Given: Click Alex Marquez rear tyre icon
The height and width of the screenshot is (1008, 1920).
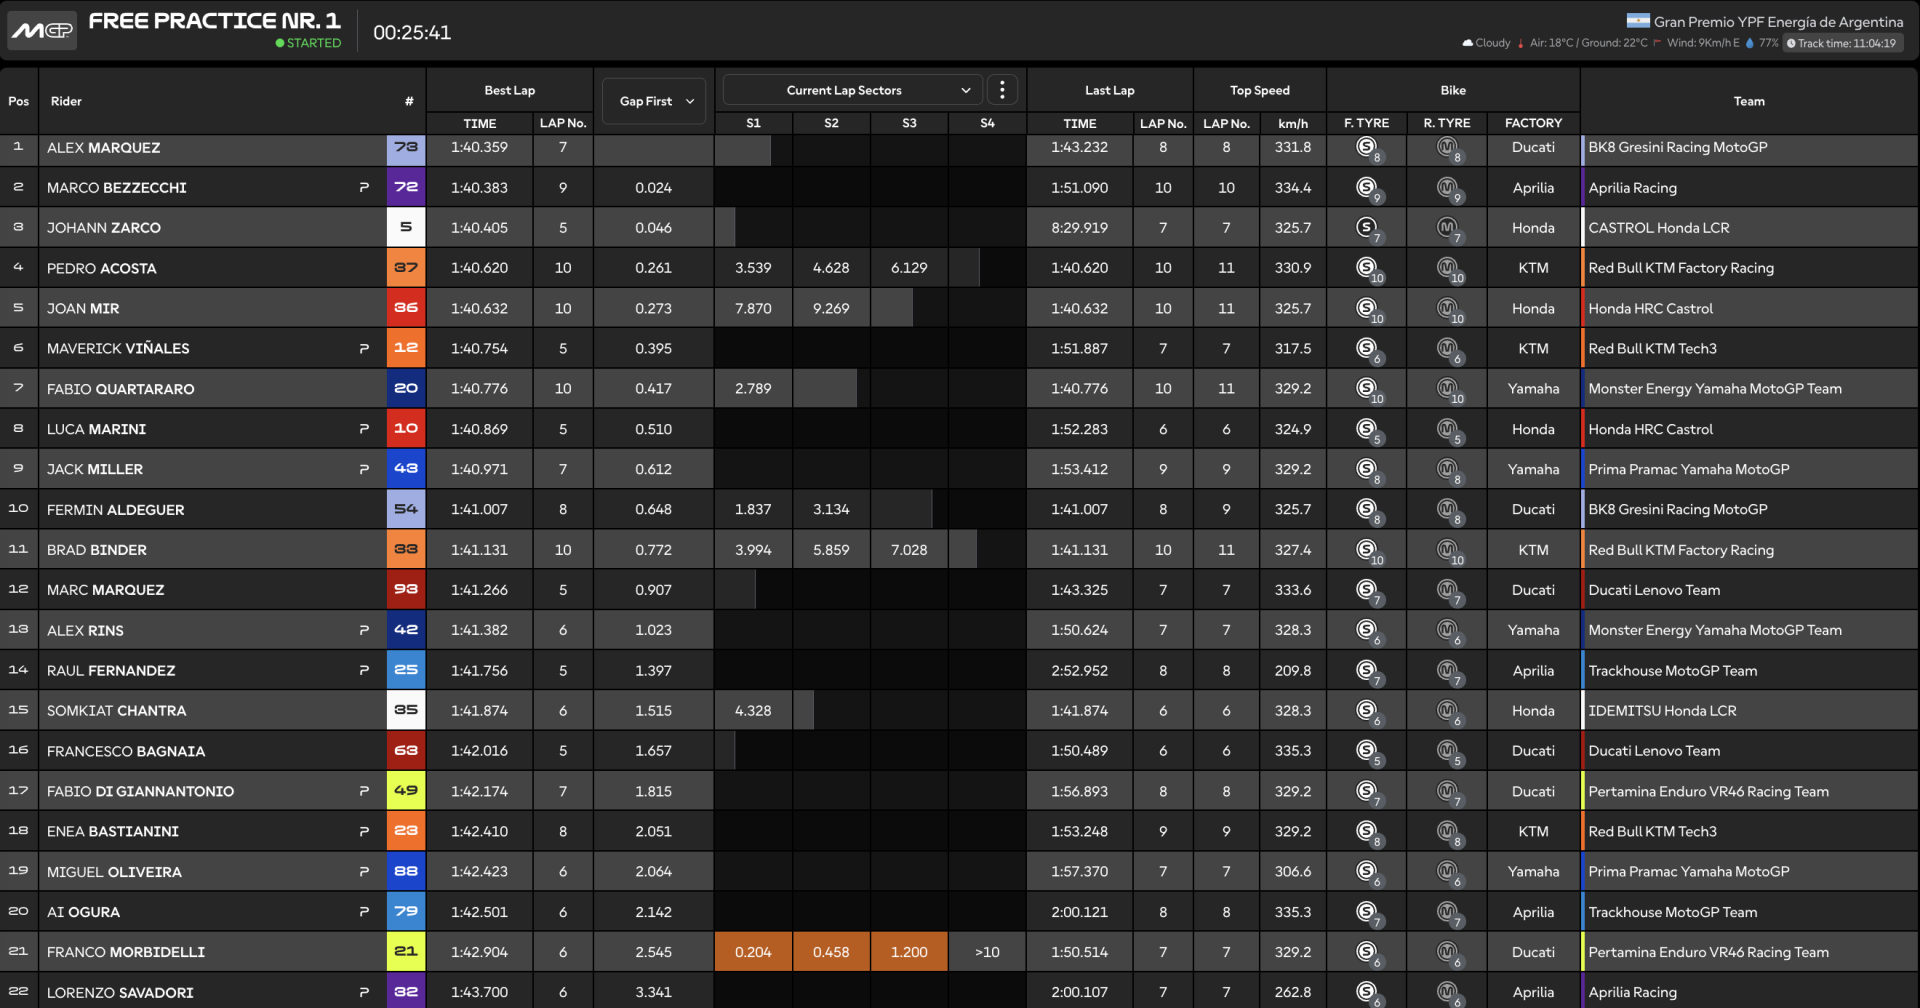Looking at the screenshot, I should [1448, 148].
